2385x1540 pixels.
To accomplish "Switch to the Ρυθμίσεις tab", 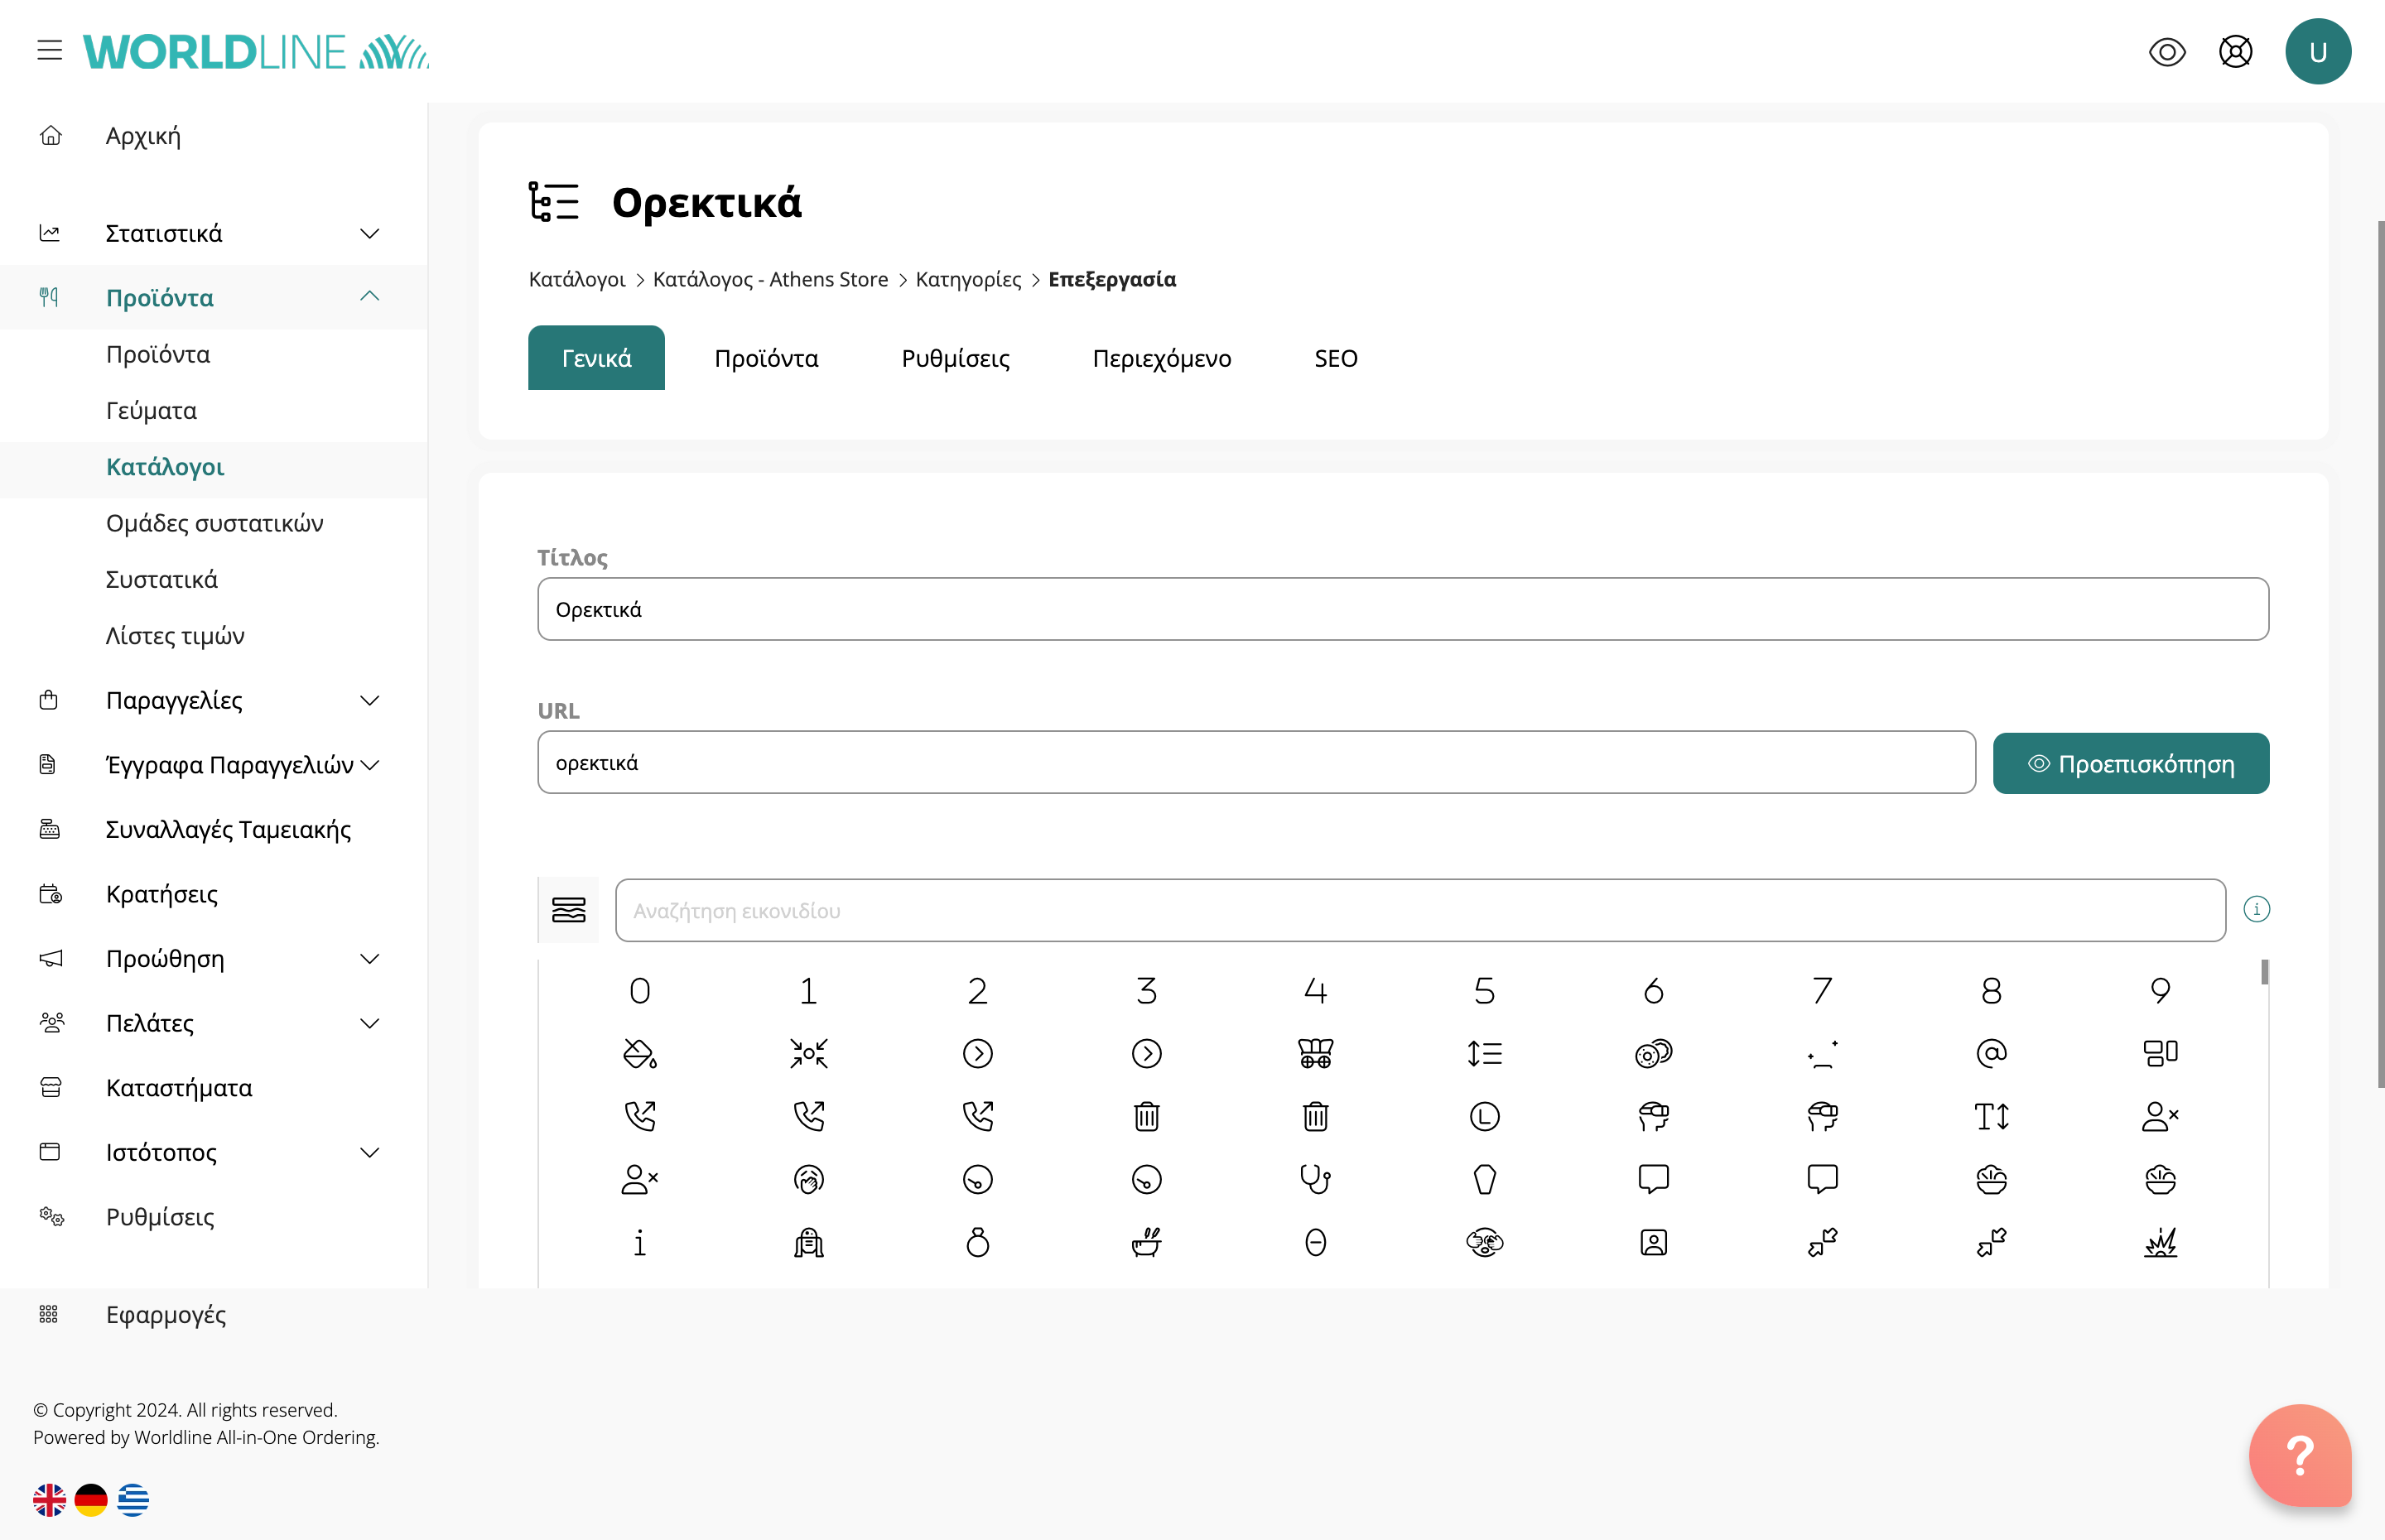I will (955, 358).
